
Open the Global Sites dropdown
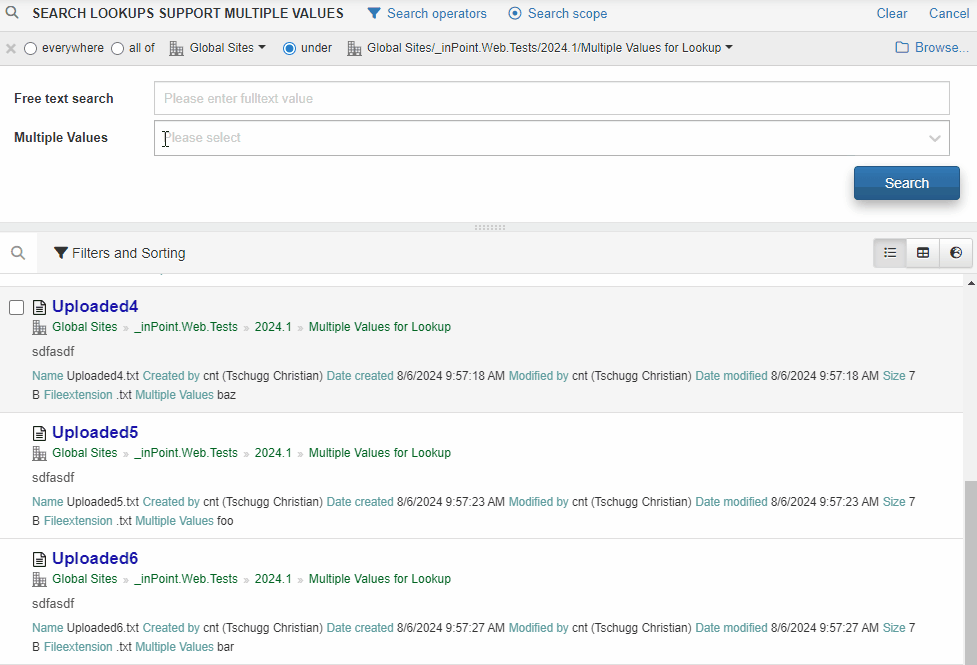pyautogui.click(x=227, y=47)
